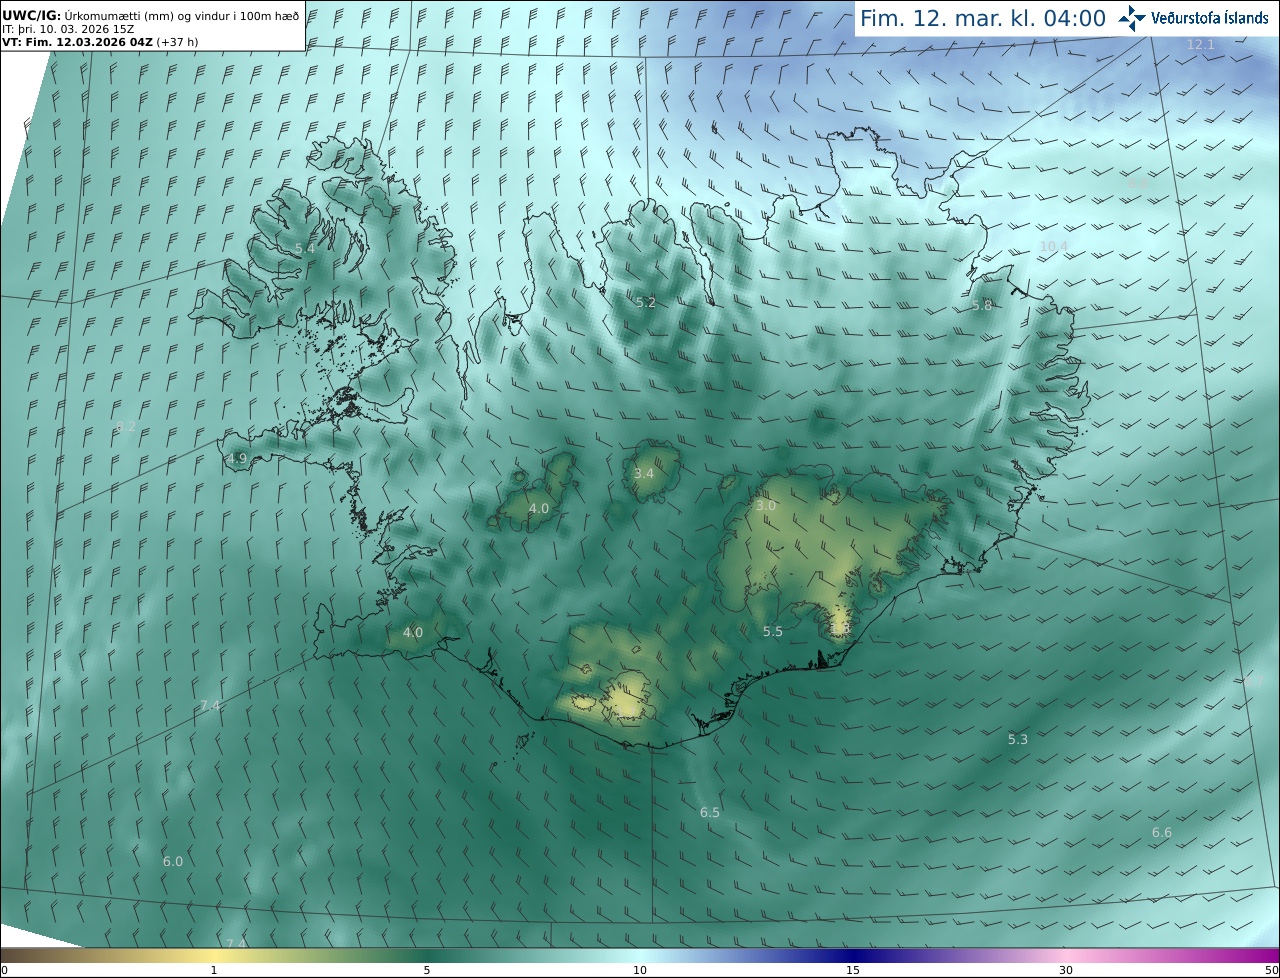Click the colorbar tick label 10
1280x978 pixels.
[x=640, y=971]
